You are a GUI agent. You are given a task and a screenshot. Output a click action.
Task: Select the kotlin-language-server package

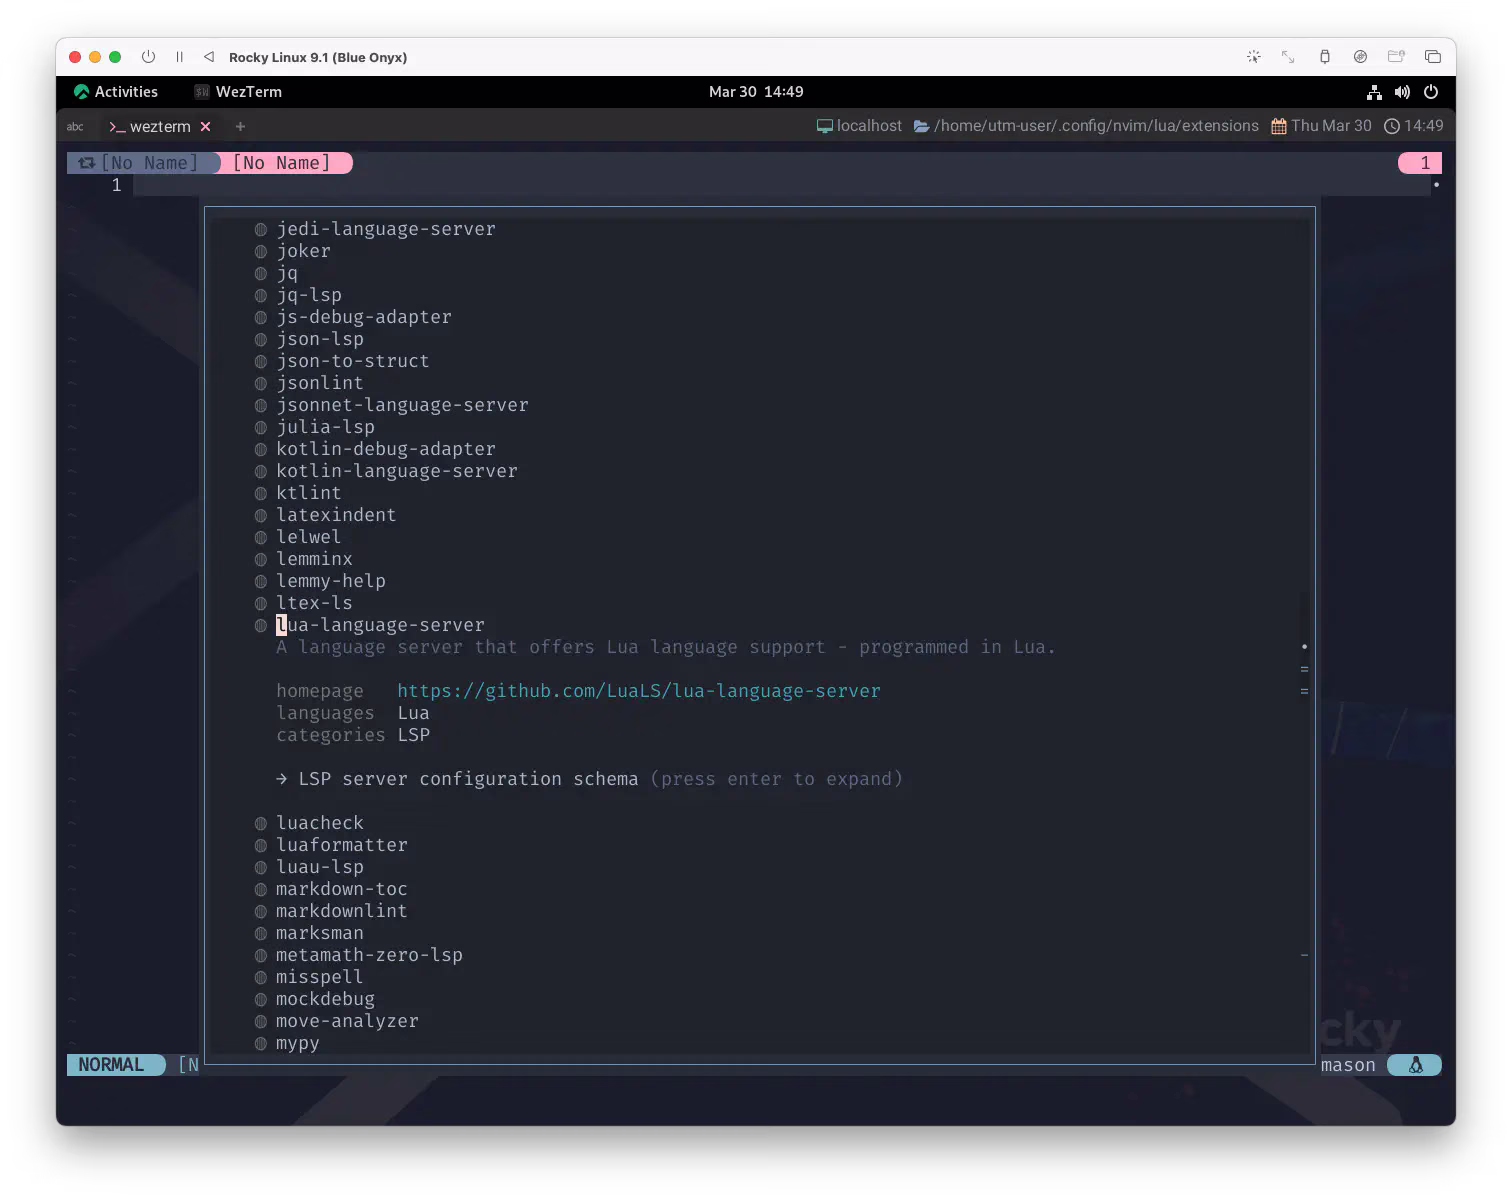tap(397, 471)
